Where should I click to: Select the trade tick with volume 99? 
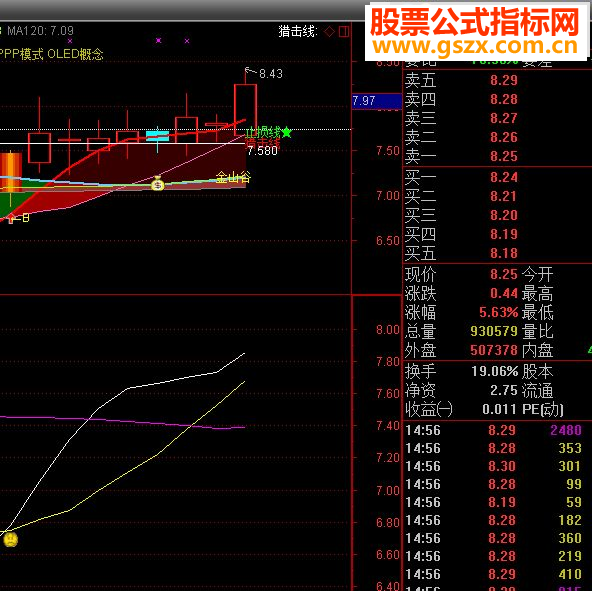coord(498,484)
